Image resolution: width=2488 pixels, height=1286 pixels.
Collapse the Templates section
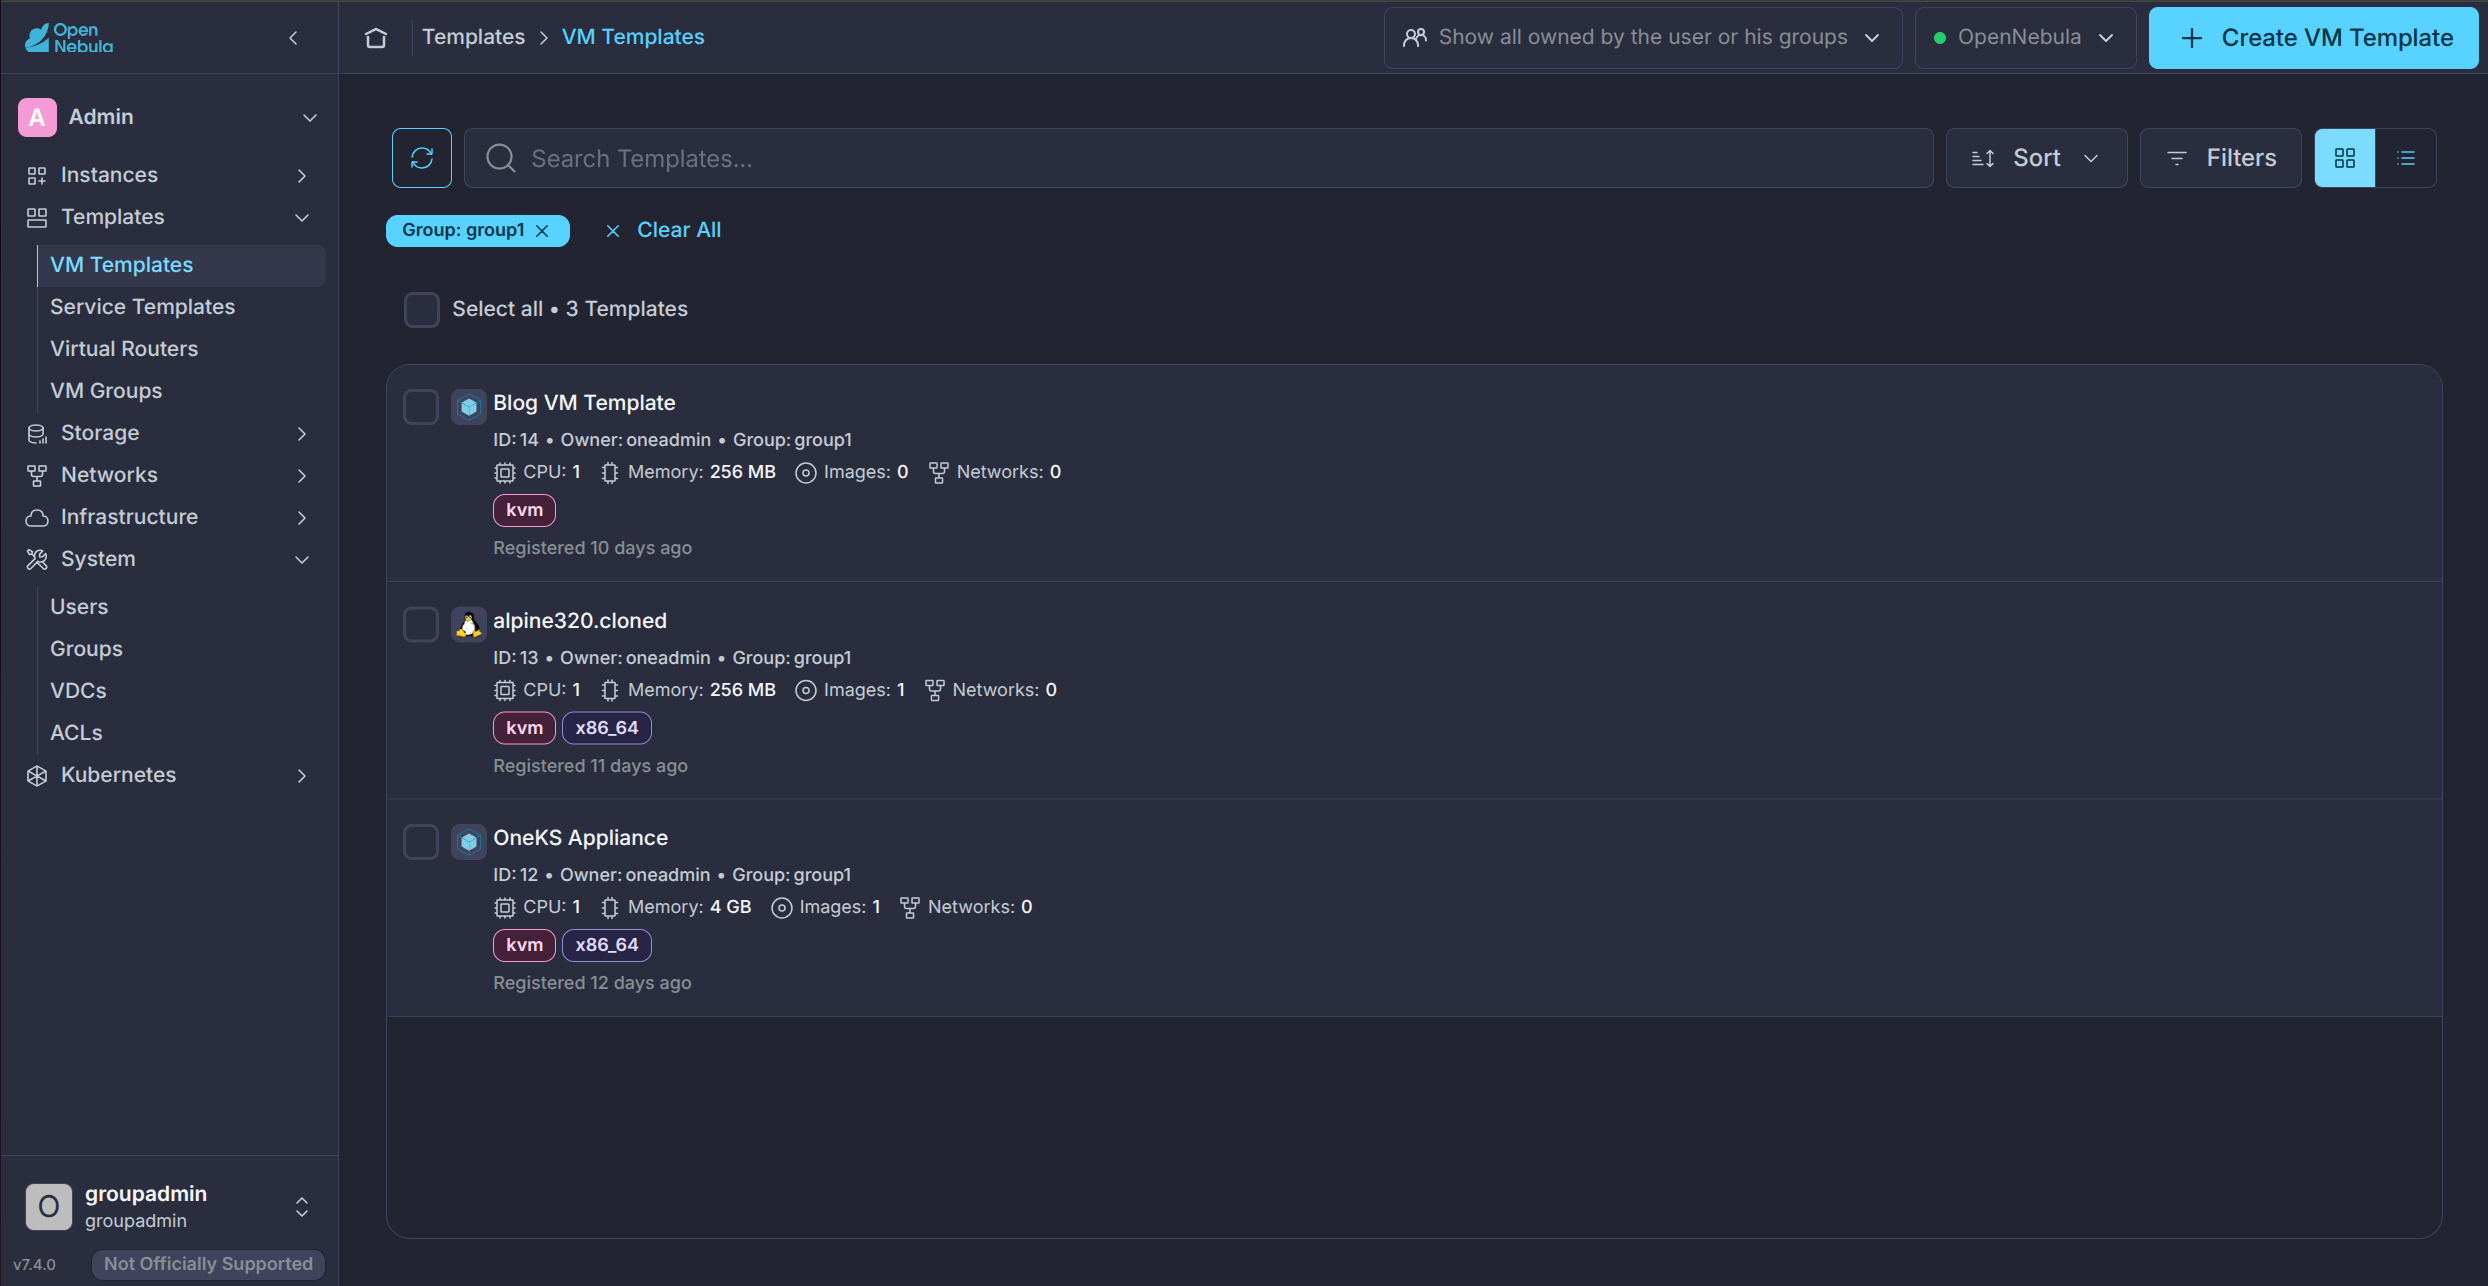[302, 217]
